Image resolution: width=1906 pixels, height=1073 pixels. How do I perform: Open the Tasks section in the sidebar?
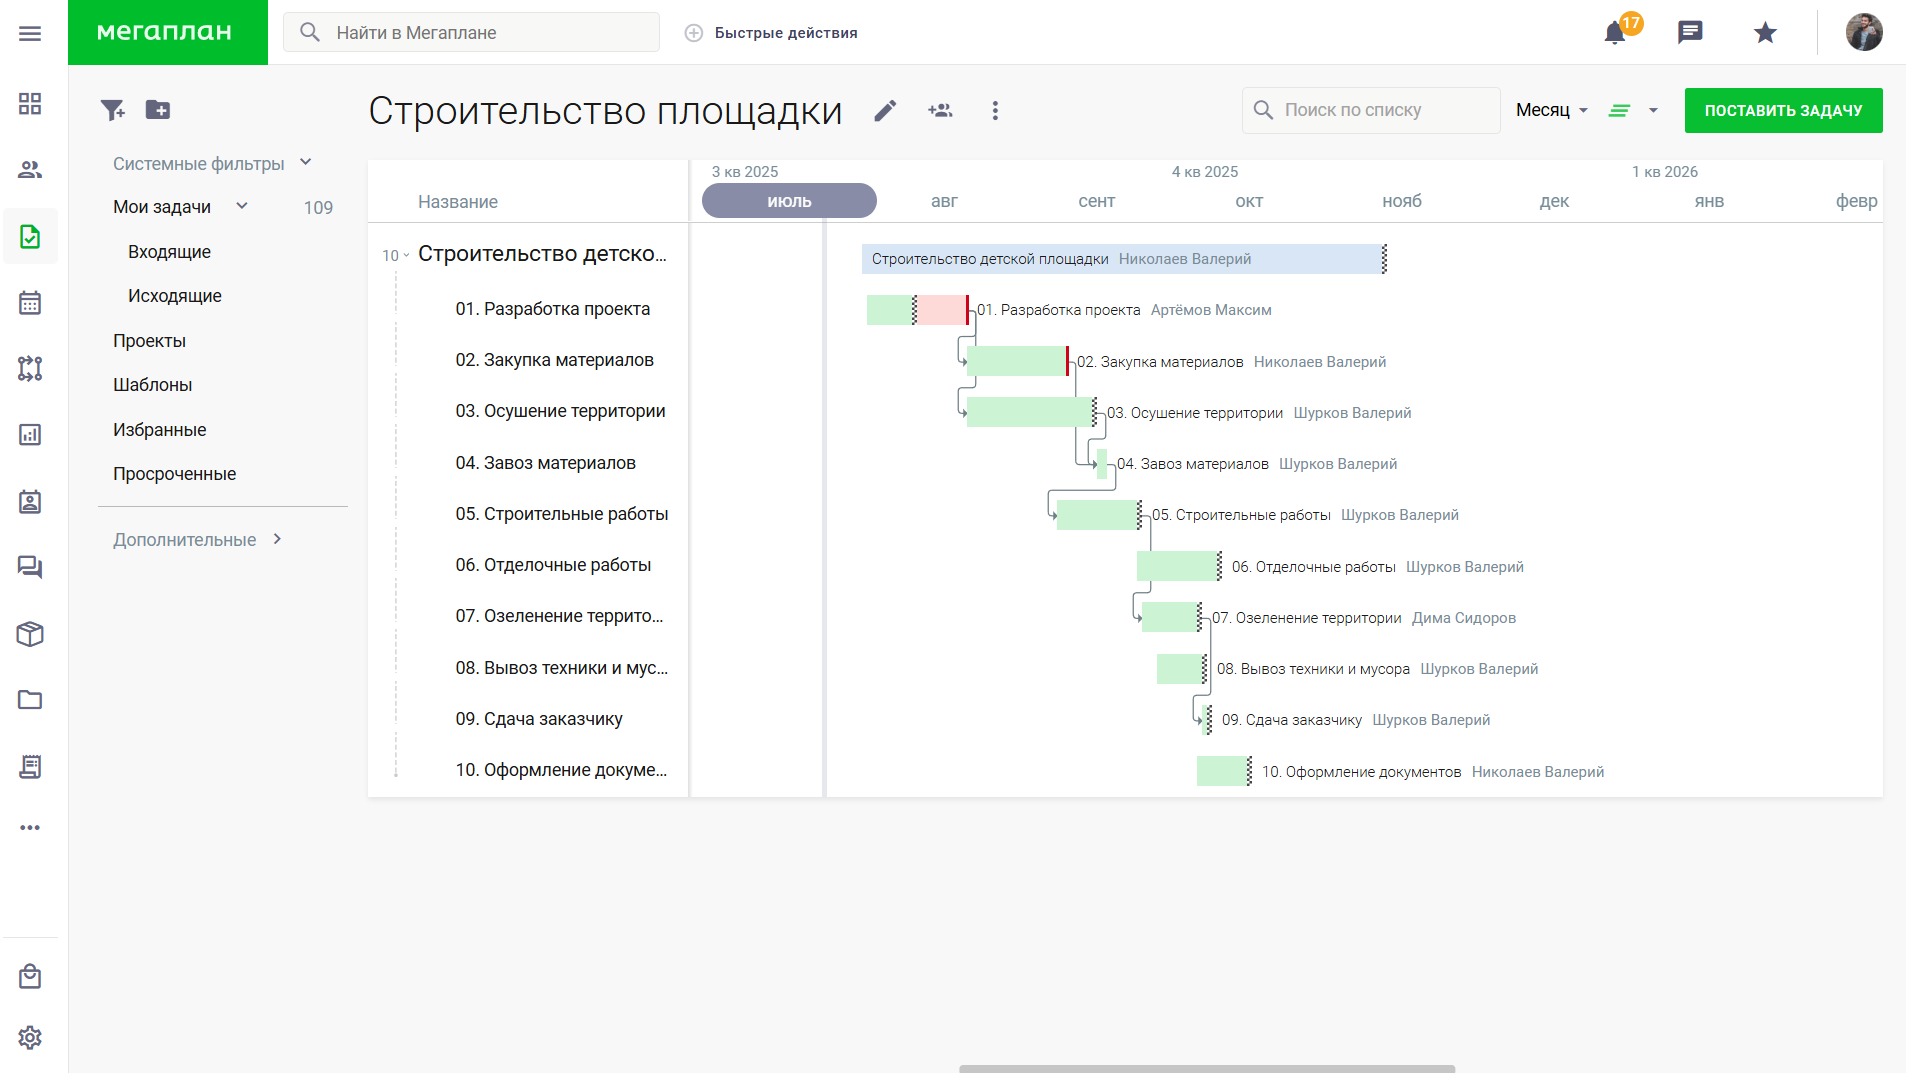click(x=30, y=236)
